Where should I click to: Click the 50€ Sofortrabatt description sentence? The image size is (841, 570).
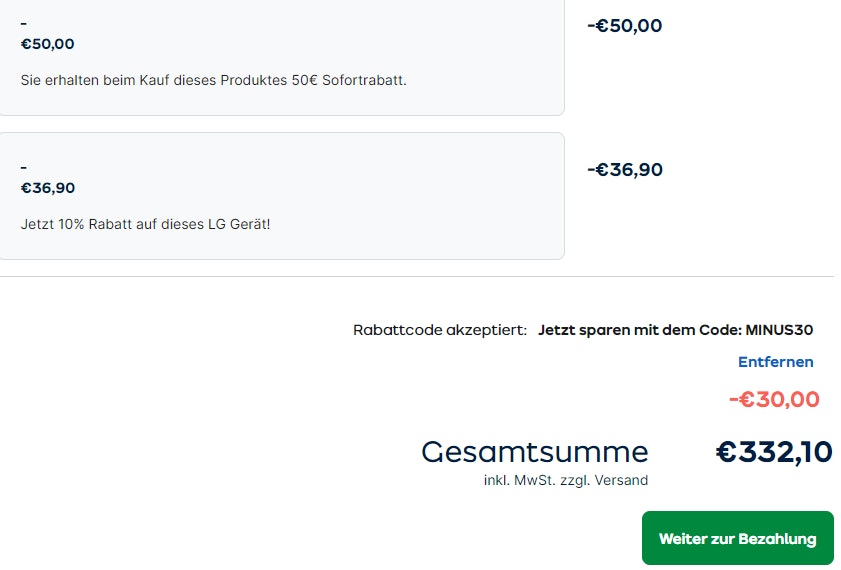click(213, 80)
